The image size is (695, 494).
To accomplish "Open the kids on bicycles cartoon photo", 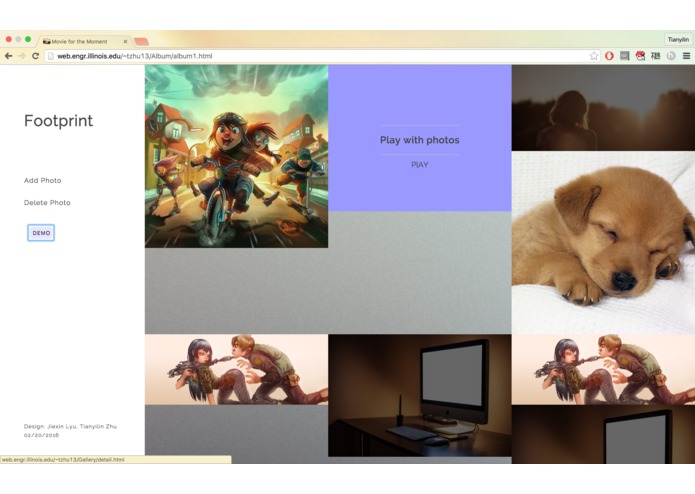I will [236, 156].
